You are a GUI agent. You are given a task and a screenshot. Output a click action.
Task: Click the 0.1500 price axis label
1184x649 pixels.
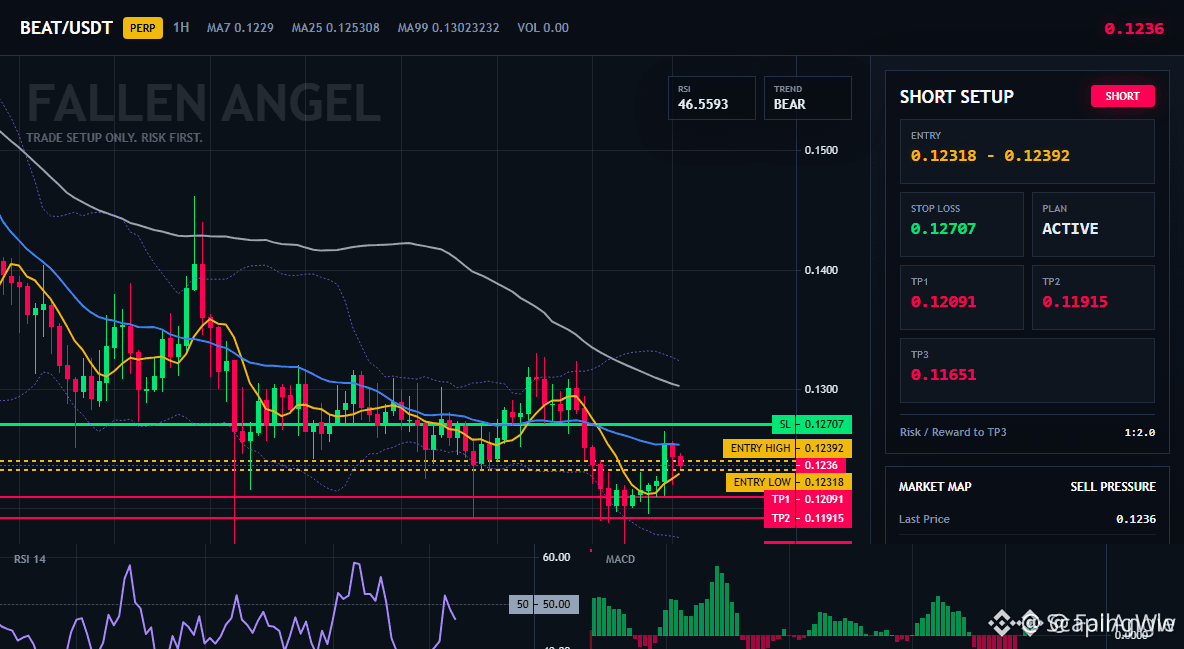point(821,150)
